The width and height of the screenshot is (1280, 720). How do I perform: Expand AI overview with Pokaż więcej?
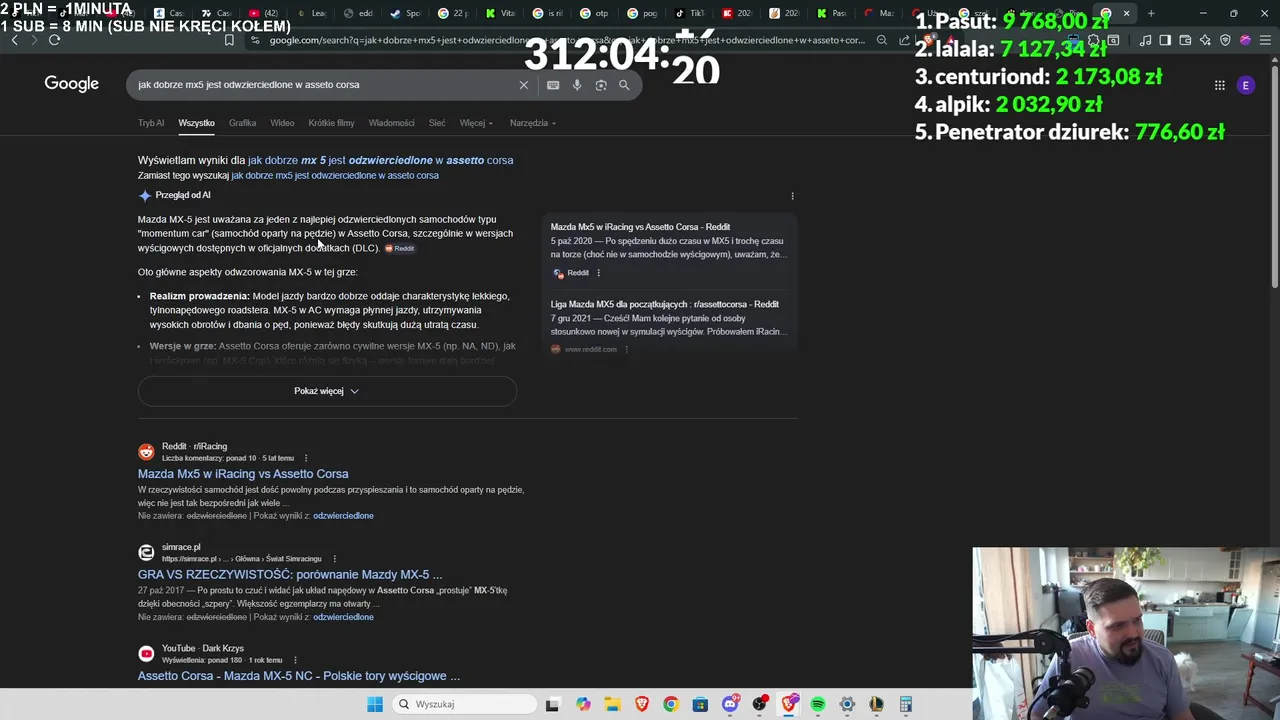pos(327,391)
